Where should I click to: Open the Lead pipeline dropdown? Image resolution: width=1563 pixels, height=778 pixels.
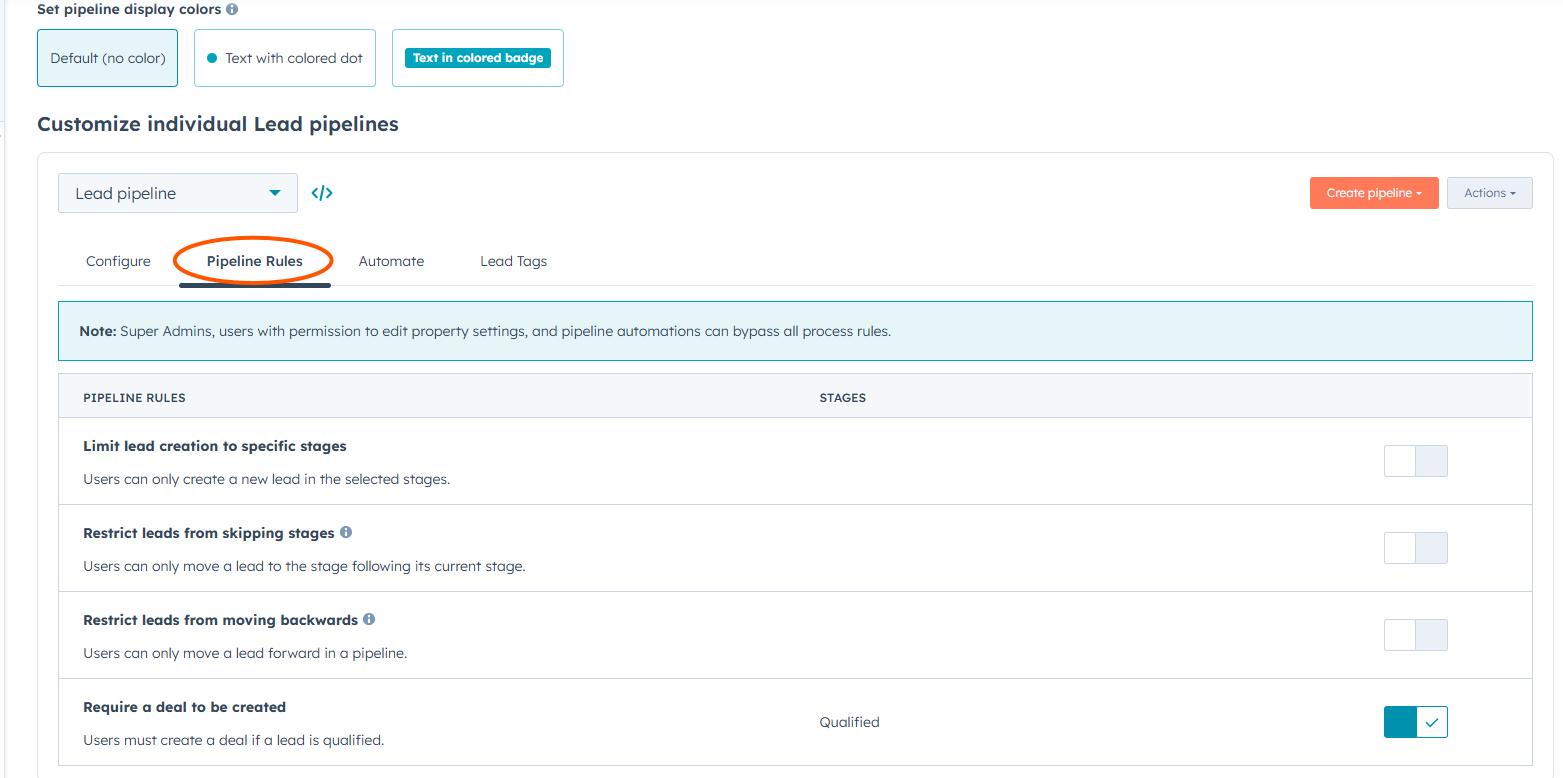[x=178, y=193]
